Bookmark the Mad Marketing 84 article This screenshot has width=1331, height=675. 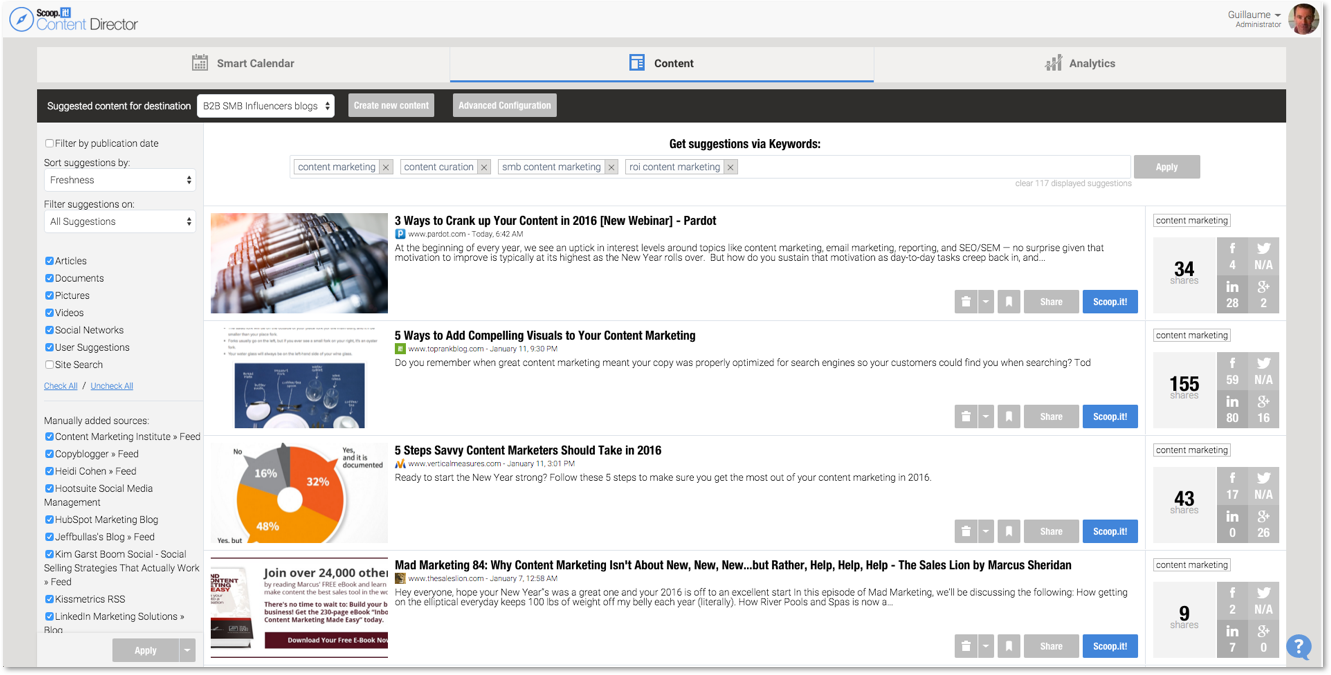point(1009,647)
